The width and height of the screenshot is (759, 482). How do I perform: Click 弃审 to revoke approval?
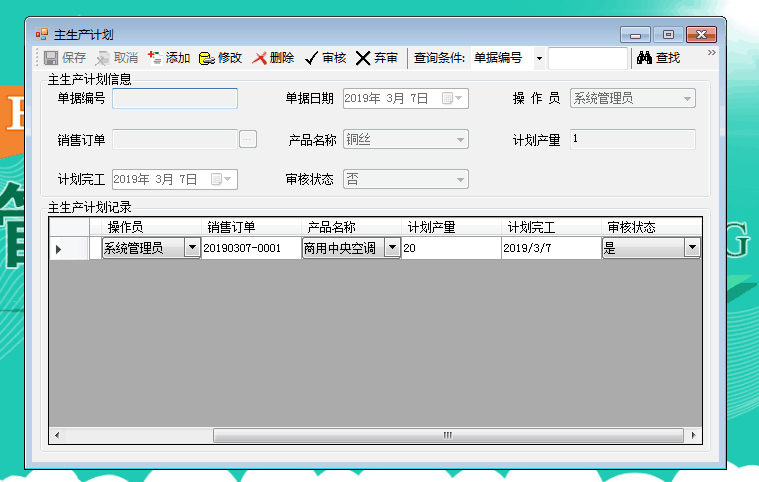pyautogui.click(x=377, y=58)
